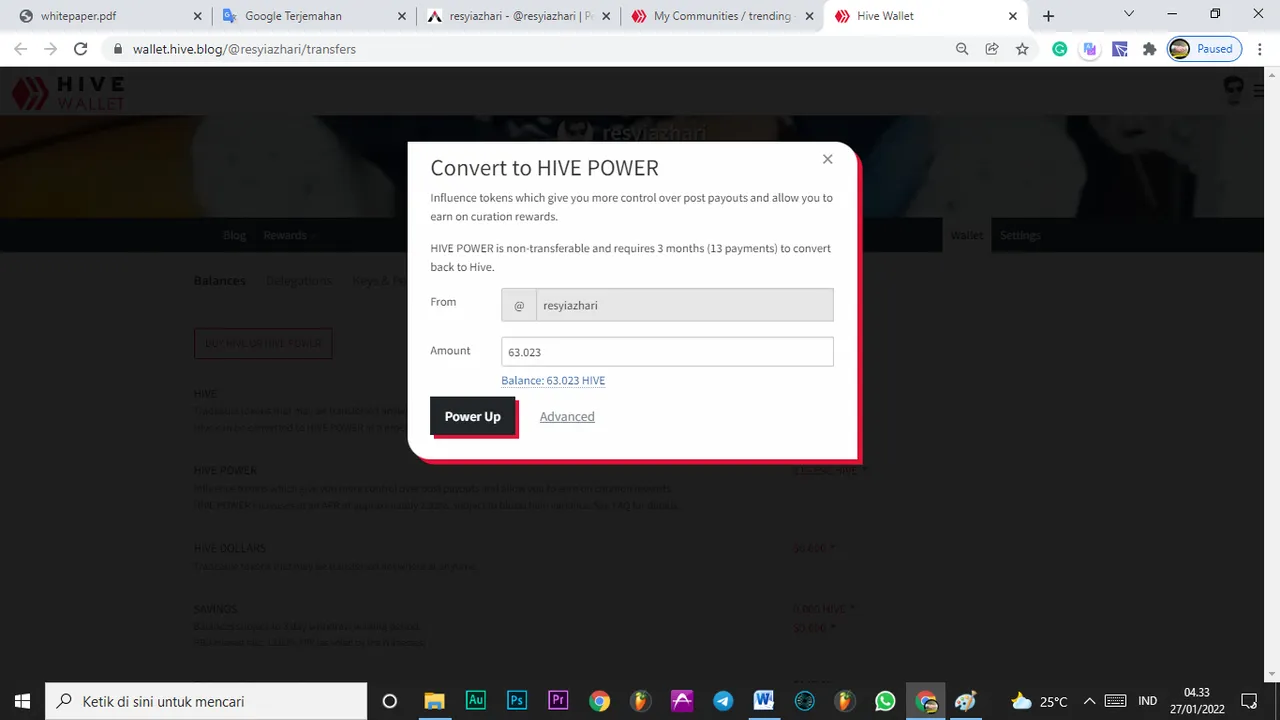Screen dimensions: 1280x720
Task: Open the Settings tab behind the dialog
Action: [x=1020, y=235]
